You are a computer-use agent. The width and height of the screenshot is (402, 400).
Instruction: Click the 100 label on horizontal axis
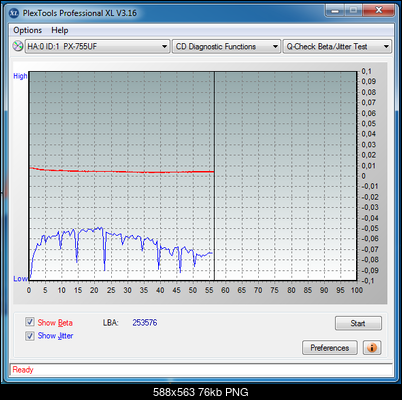pyautogui.click(x=357, y=290)
